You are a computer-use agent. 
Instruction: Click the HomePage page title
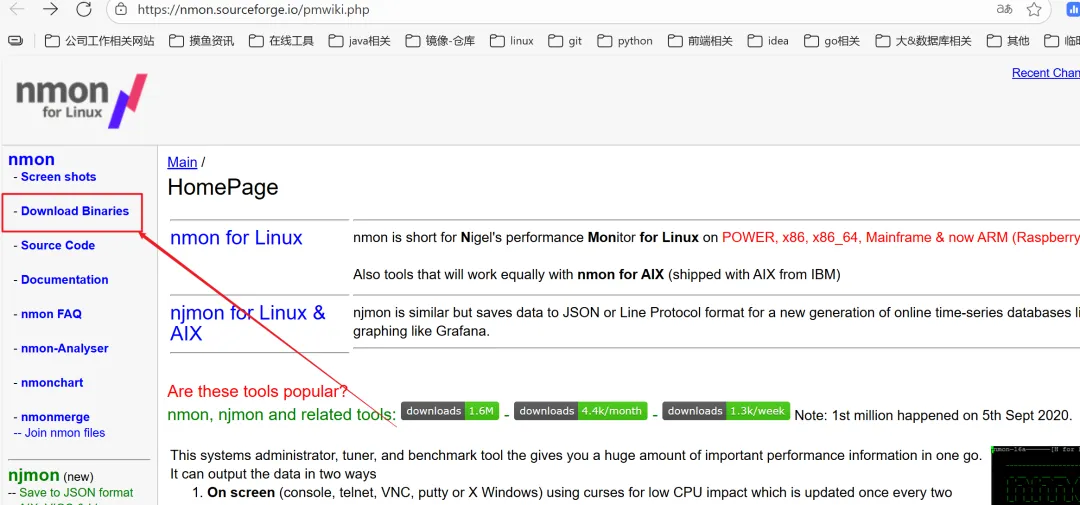222,187
